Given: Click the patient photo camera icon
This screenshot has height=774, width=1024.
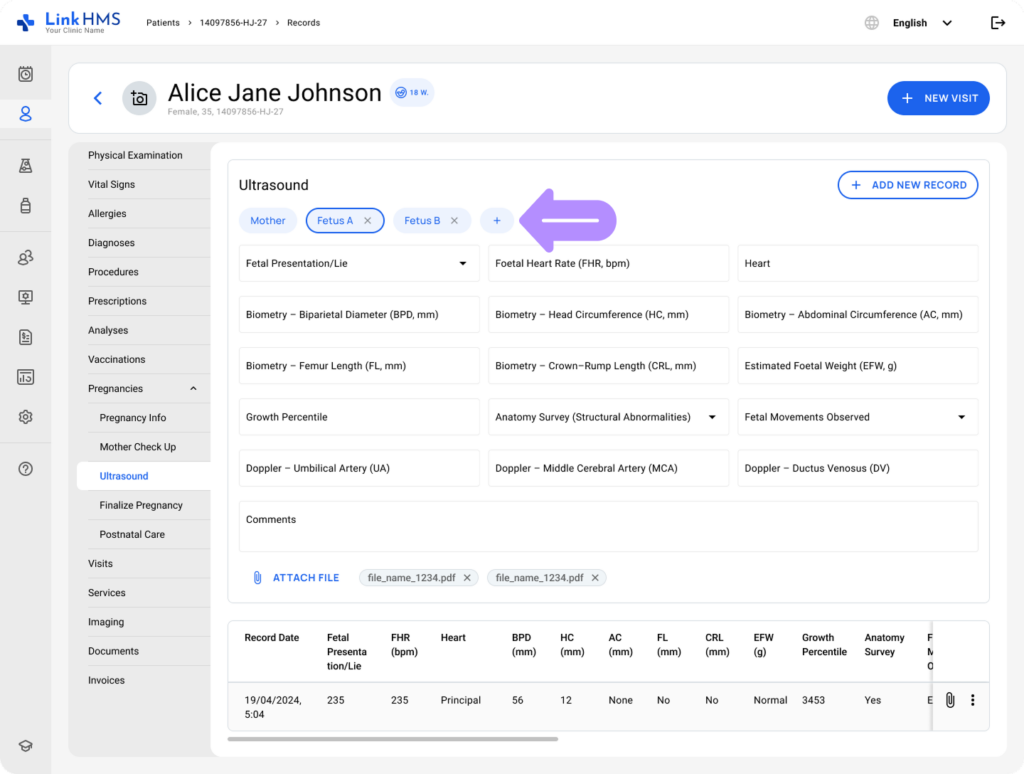Looking at the screenshot, I should [x=139, y=98].
